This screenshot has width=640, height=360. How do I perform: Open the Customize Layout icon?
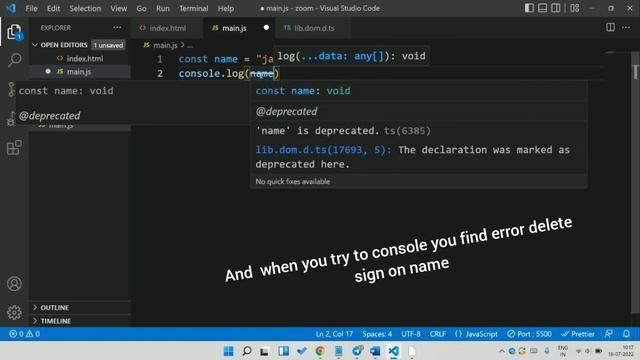[x=575, y=8]
